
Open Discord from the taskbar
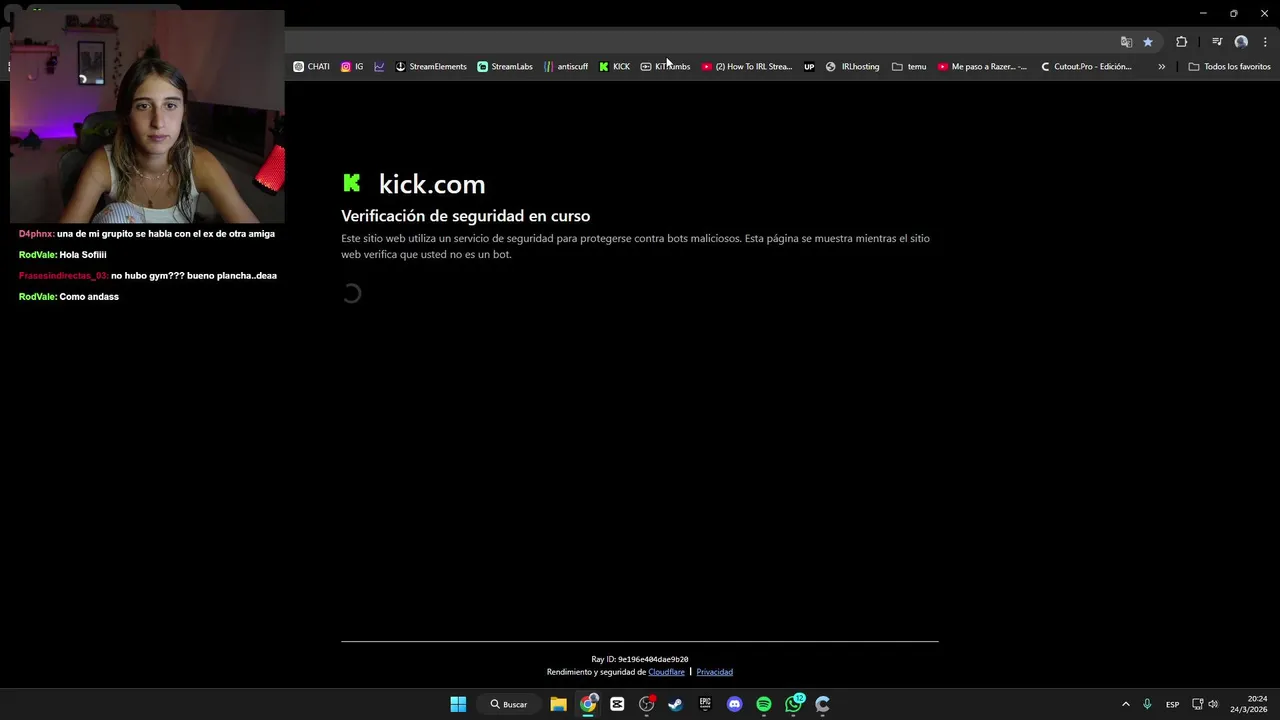click(x=735, y=704)
